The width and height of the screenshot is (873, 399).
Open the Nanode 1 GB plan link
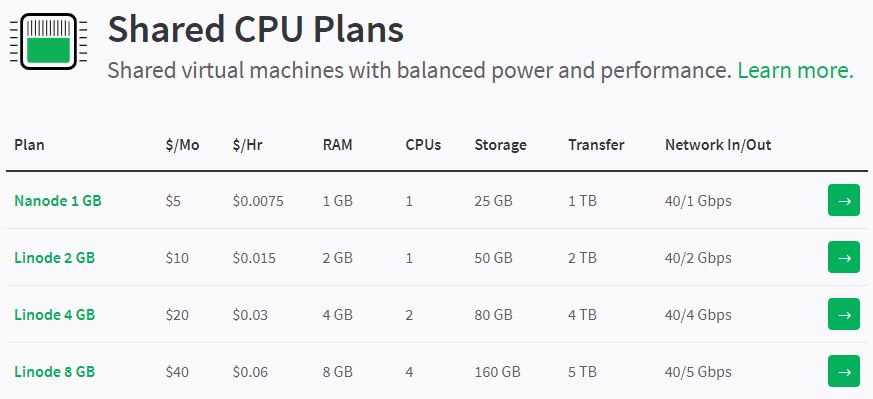(x=58, y=200)
